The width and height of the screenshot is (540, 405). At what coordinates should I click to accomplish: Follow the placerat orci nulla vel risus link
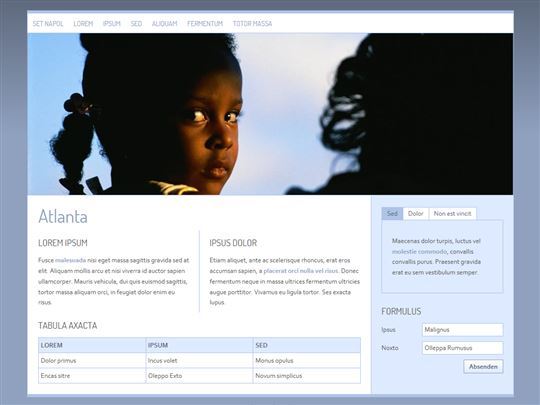(x=301, y=271)
